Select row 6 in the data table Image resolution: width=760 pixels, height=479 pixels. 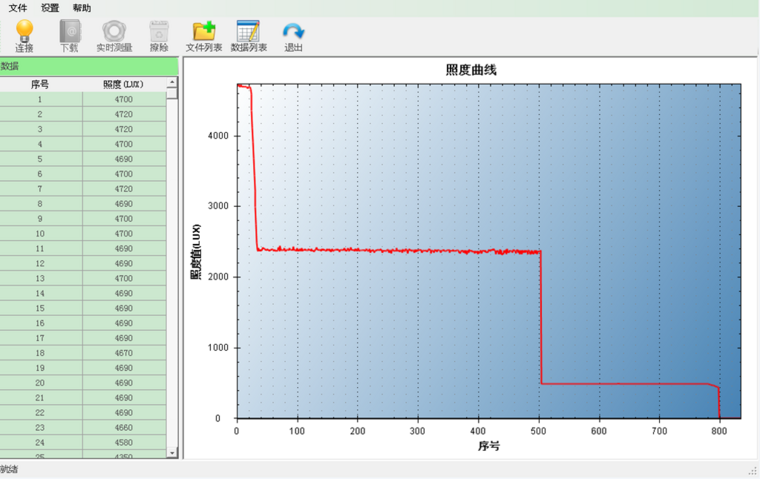coord(83,174)
